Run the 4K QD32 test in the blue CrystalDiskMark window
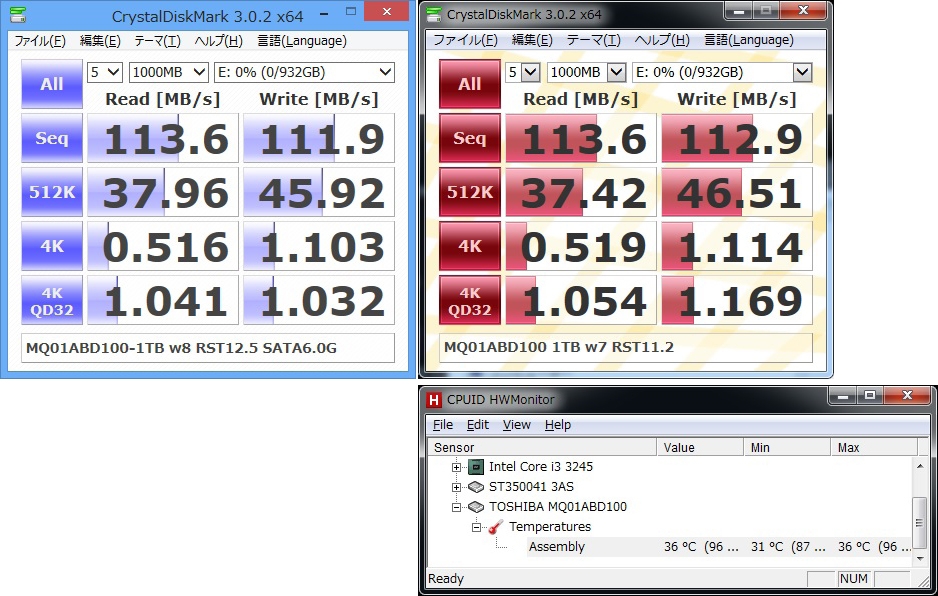The image size is (938, 596). click(52, 300)
